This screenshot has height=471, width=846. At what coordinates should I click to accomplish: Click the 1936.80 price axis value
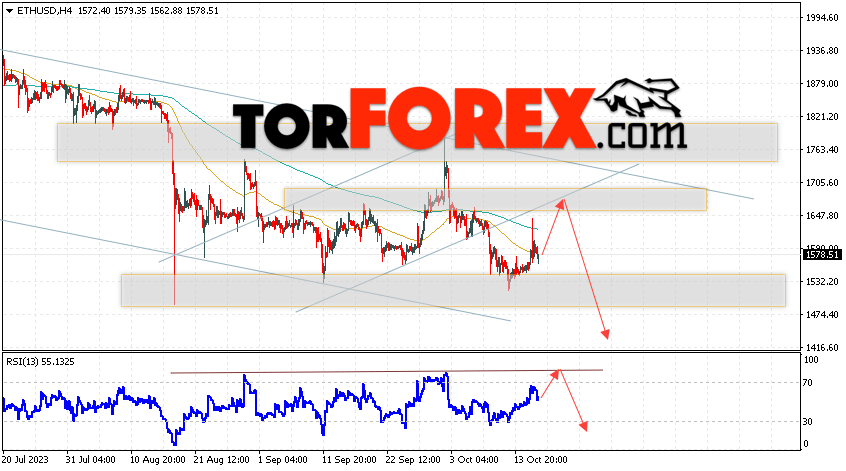pyautogui.click(x=822, y=51)
